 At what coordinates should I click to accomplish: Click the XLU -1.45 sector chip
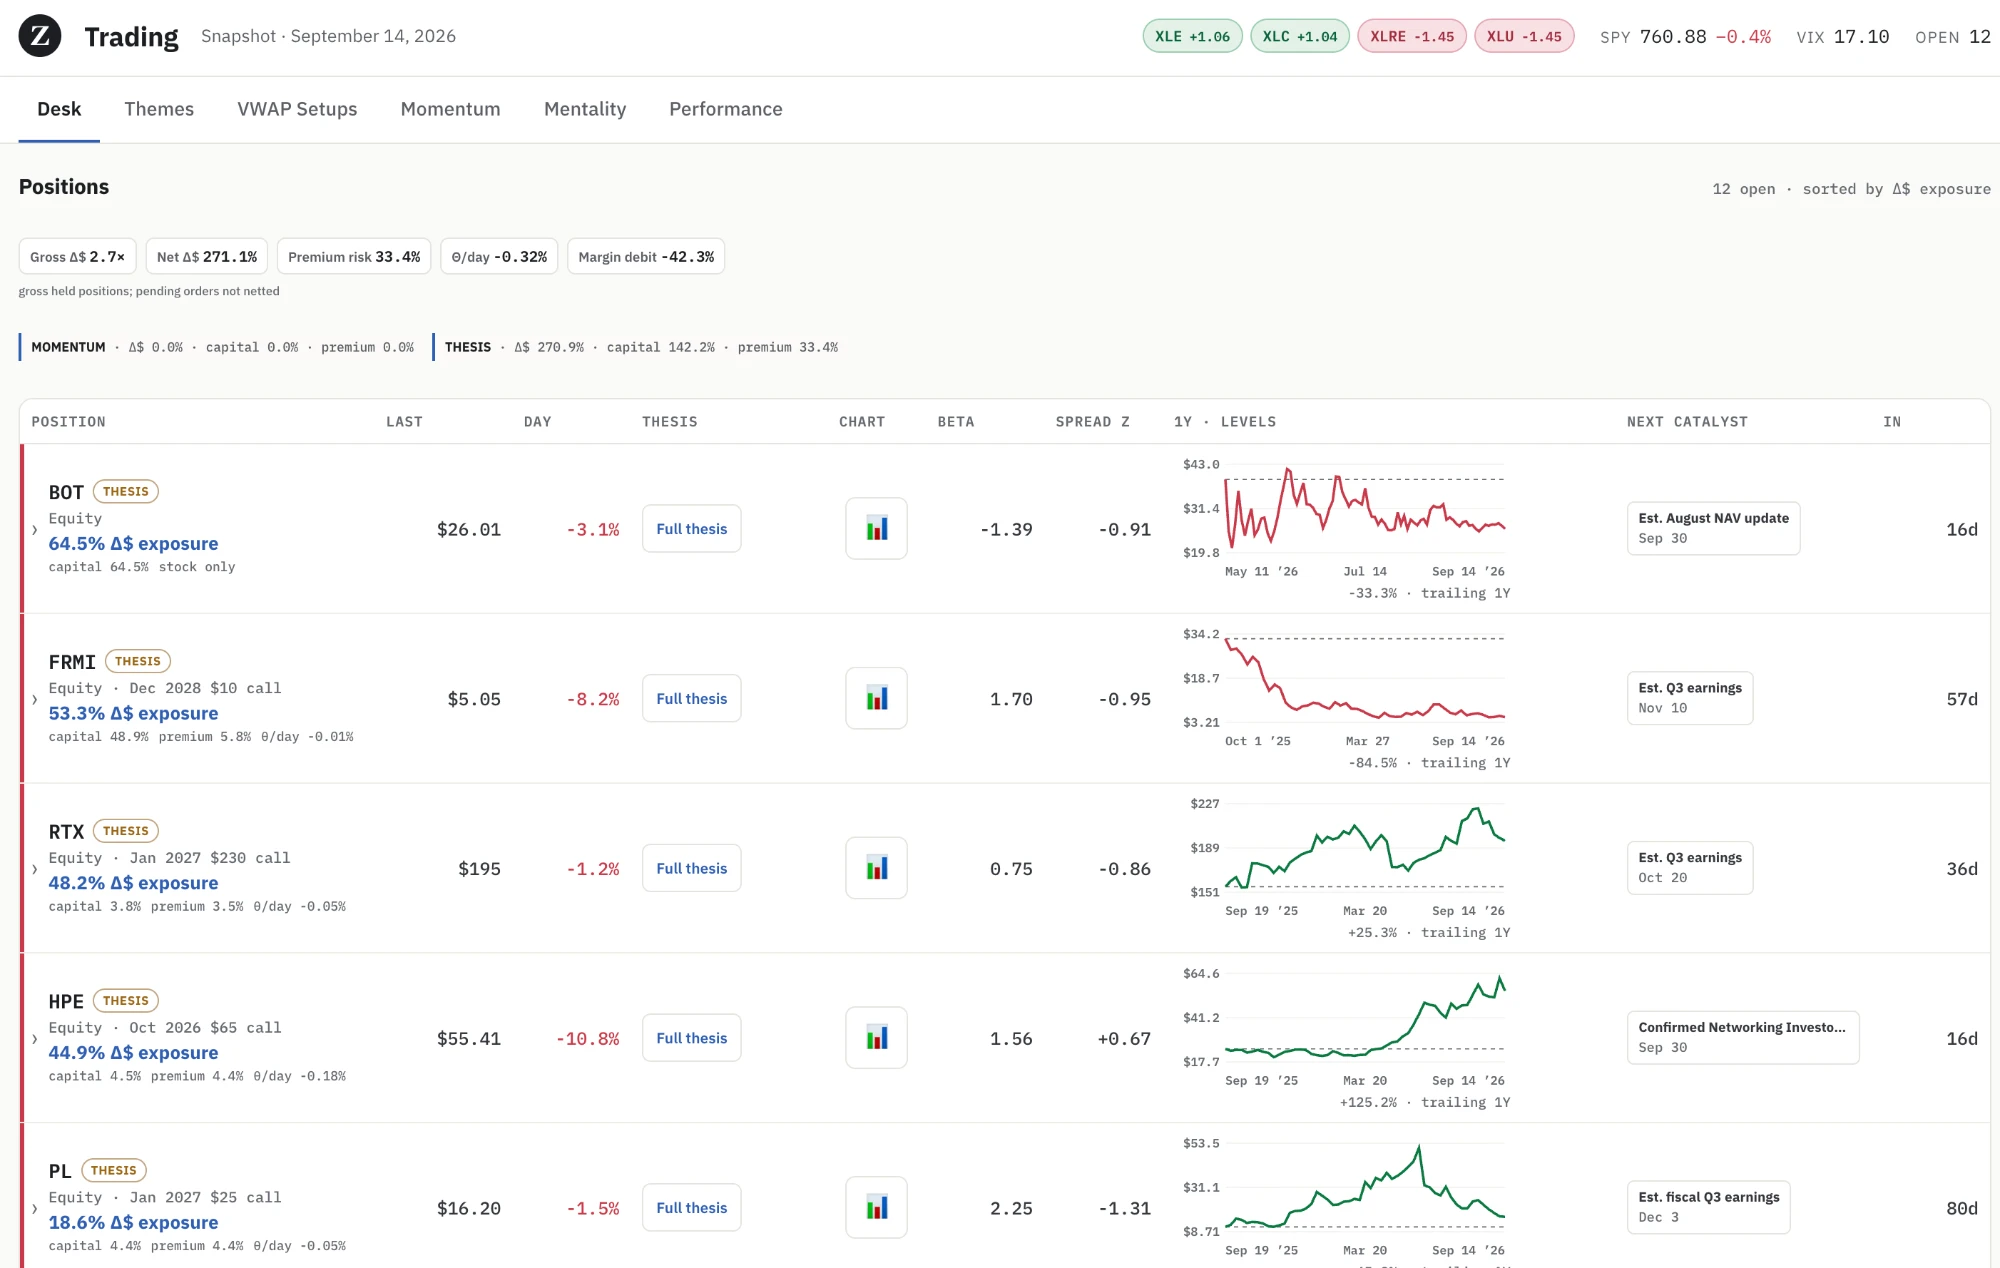click(x=1524, y=36)
